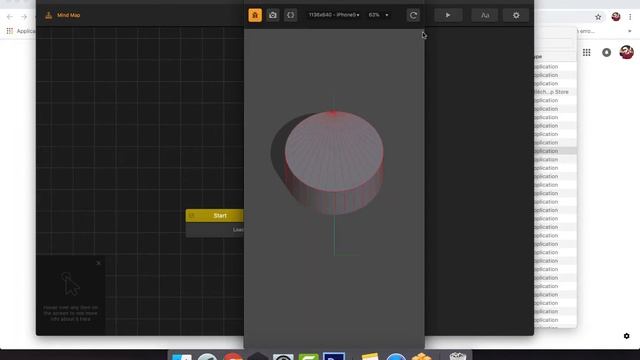
Task: Open Trash in the Dock
Action: click(x=458, y=356)
